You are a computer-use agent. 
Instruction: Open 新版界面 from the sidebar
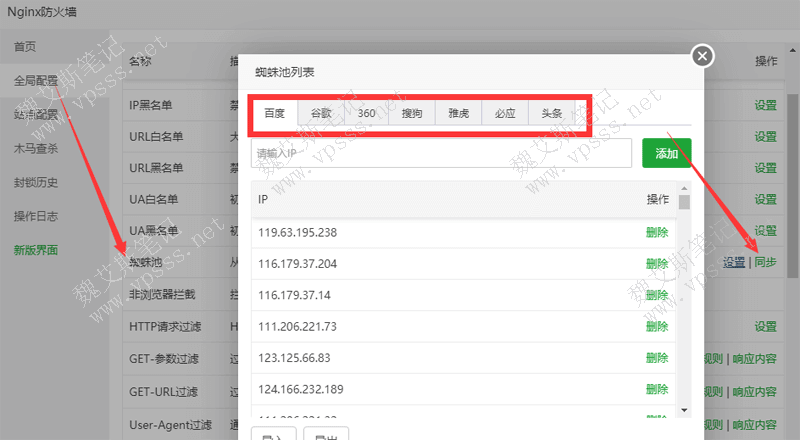pyautogui.click(x=35, y=250)
